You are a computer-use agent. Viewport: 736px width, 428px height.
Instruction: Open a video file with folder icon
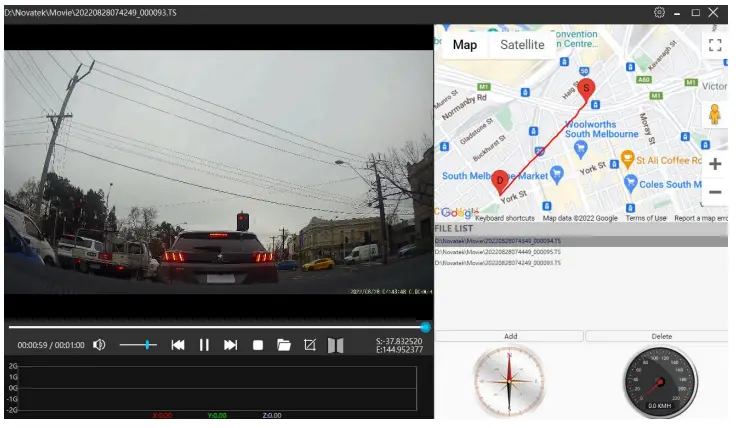tap(284, 345)
